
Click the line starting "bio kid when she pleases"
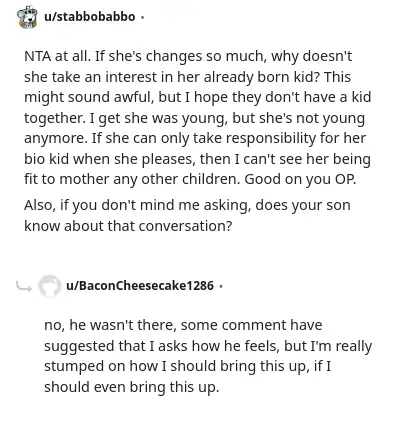[197, 159]
